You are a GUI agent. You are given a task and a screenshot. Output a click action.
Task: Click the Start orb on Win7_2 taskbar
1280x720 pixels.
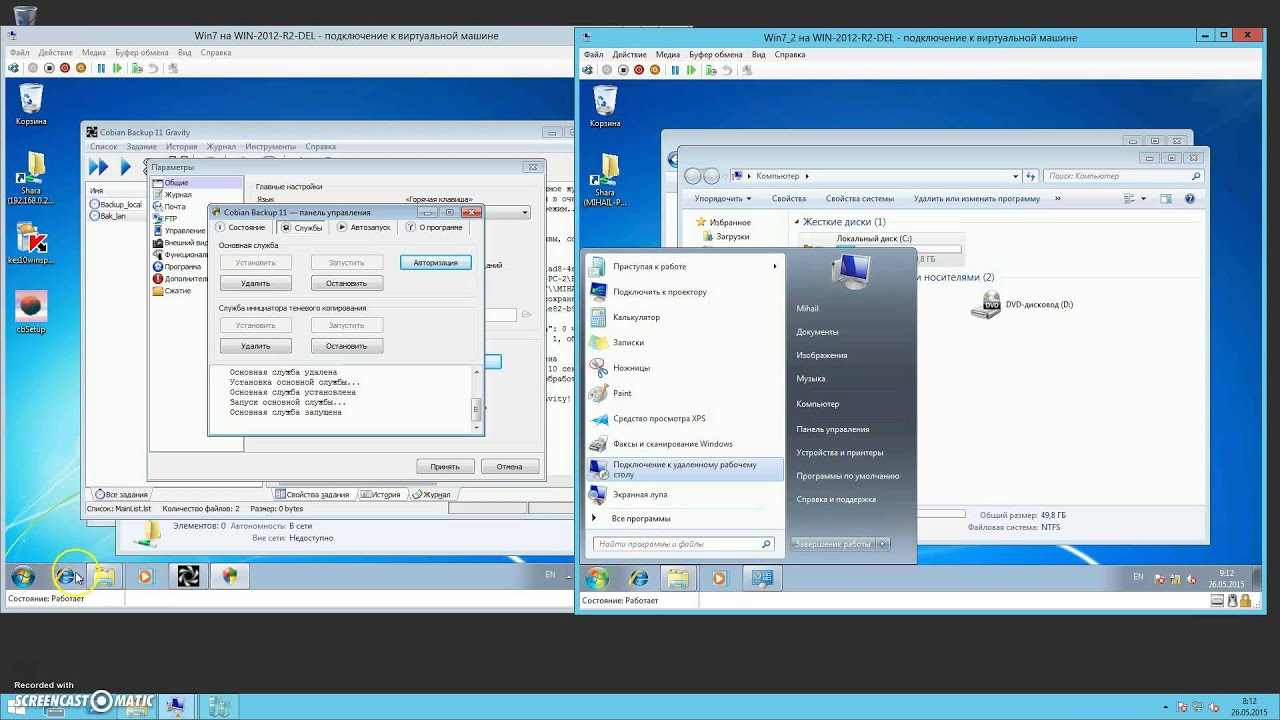click(597, 578)
